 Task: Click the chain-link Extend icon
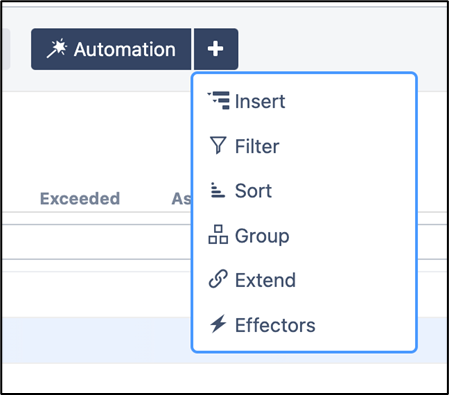click(218, 279)
